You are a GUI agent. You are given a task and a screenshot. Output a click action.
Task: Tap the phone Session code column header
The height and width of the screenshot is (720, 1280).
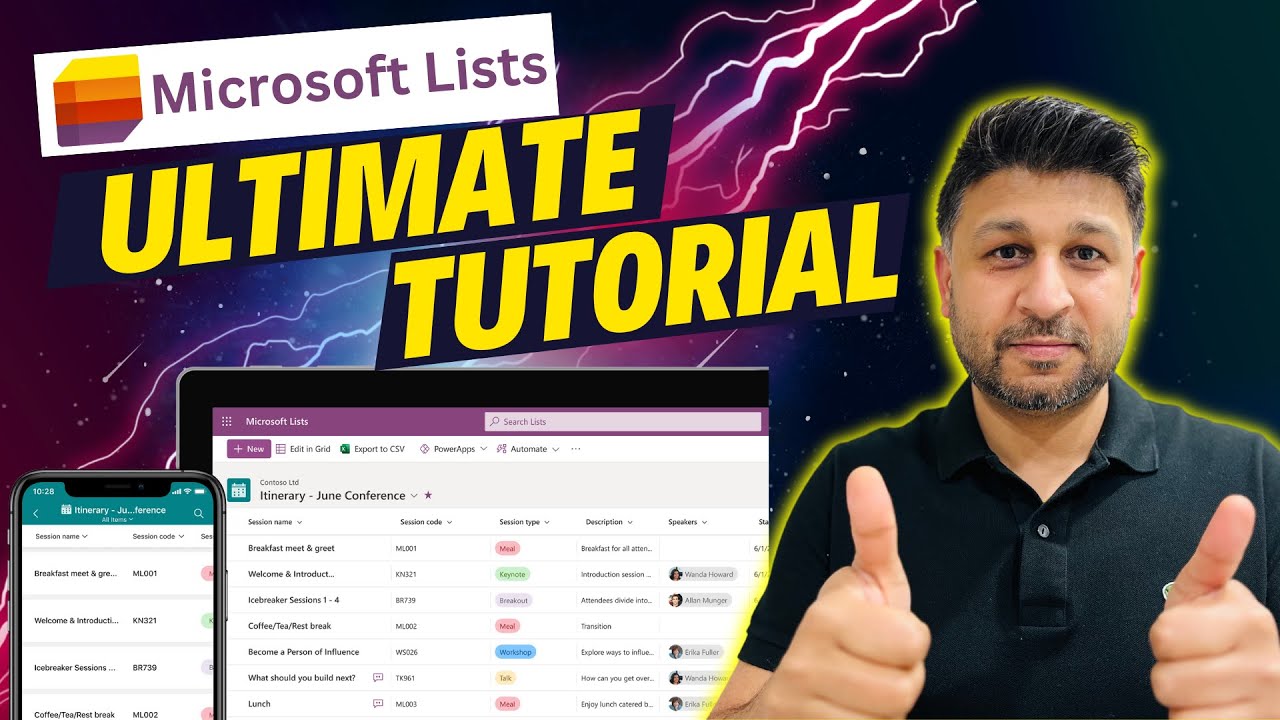click(x=158, y=536)
